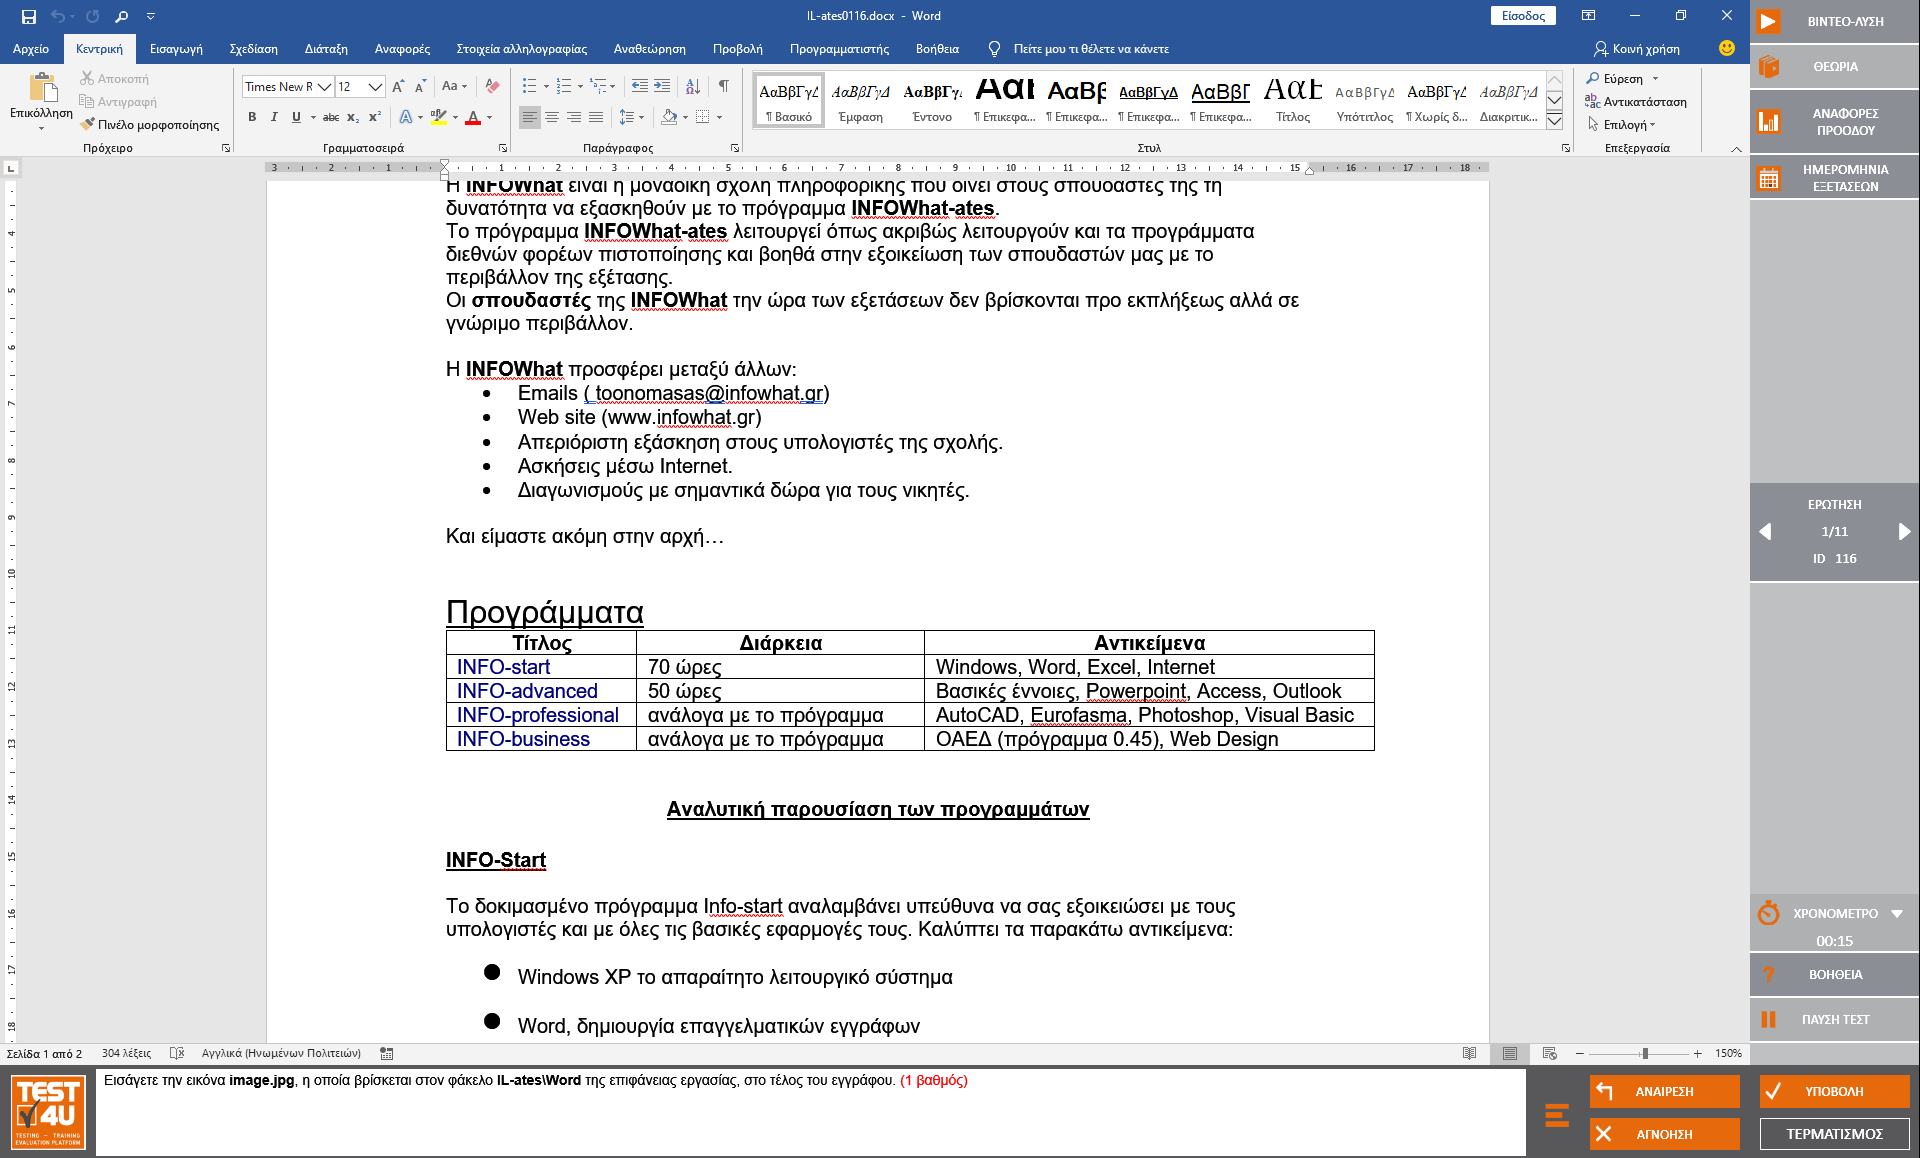Click the yellow text highlight color button
This screenshot has height=1158, width=1920.
pos(439,117)
